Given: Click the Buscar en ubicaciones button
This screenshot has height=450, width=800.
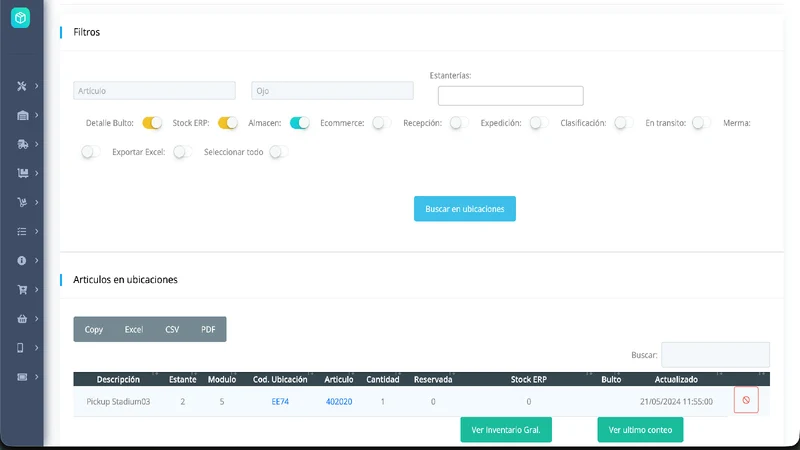Looking at the screenshot, I should coord(465,209).
